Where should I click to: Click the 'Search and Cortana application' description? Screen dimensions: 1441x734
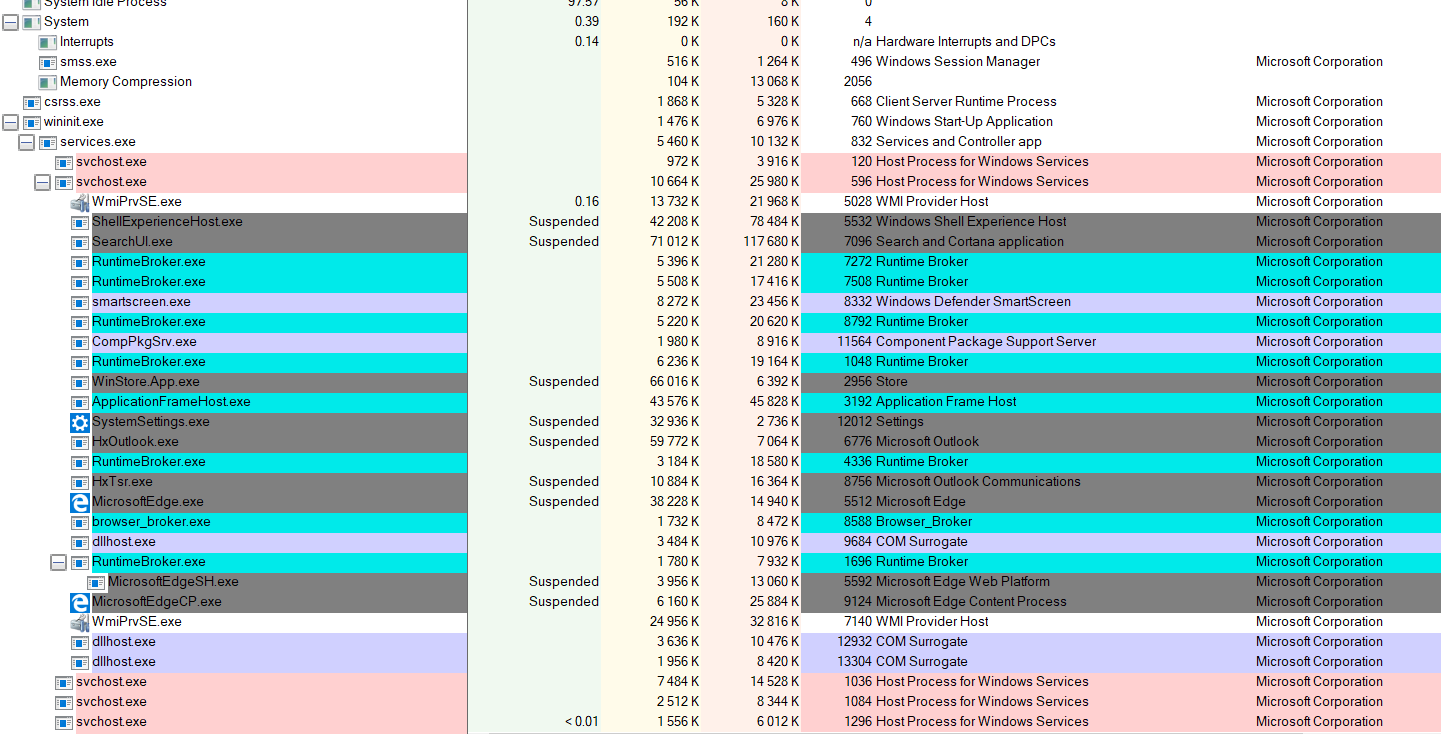[970, 242]
